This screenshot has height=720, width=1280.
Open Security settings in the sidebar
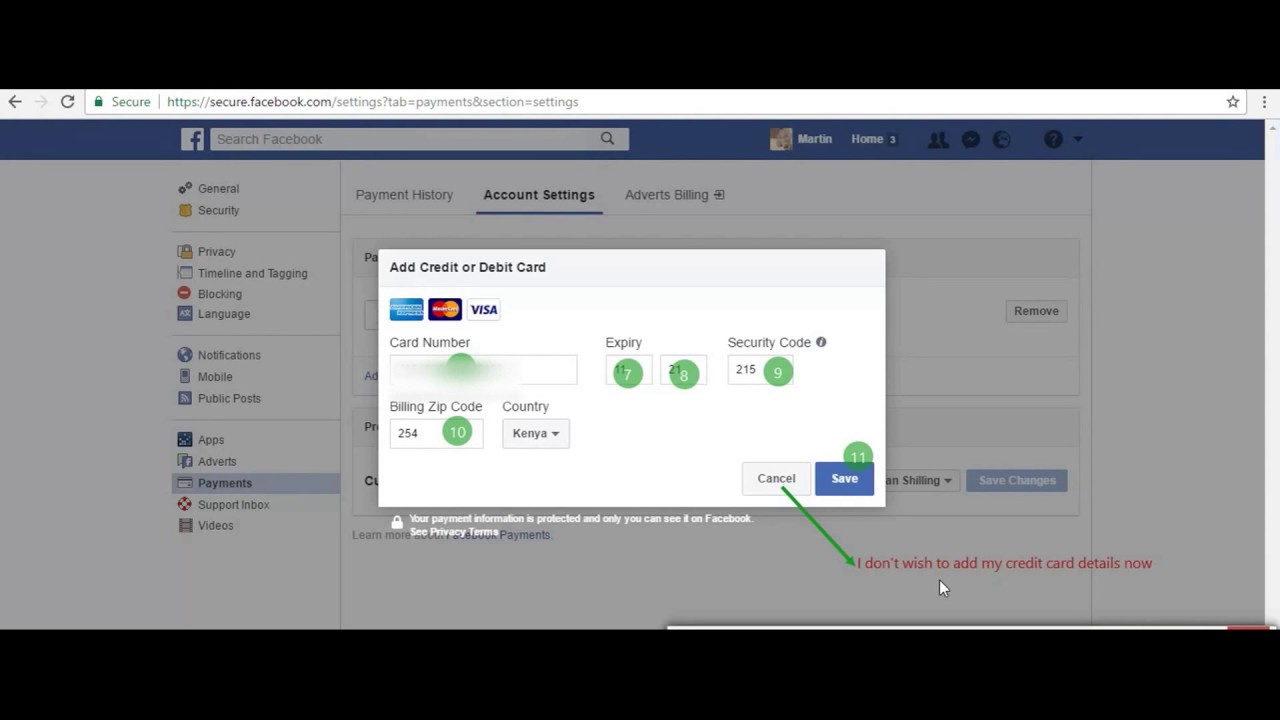pos(218,210)
